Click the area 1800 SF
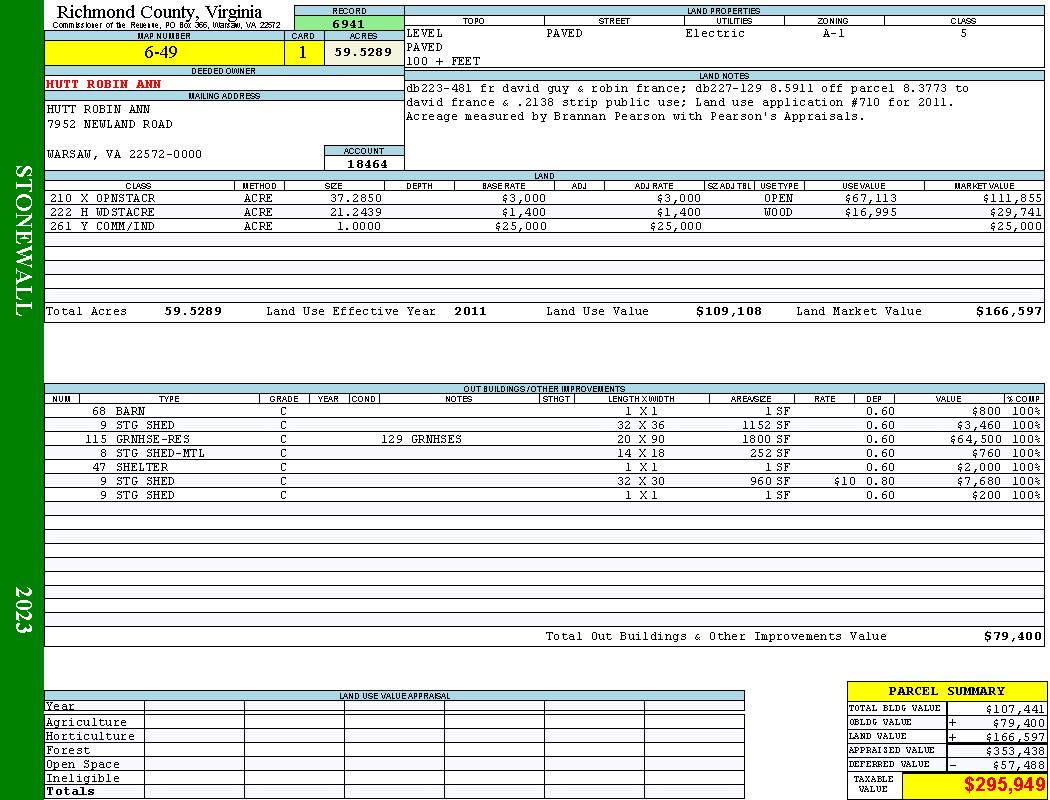1050x800 pixels. tap(766, 440)
